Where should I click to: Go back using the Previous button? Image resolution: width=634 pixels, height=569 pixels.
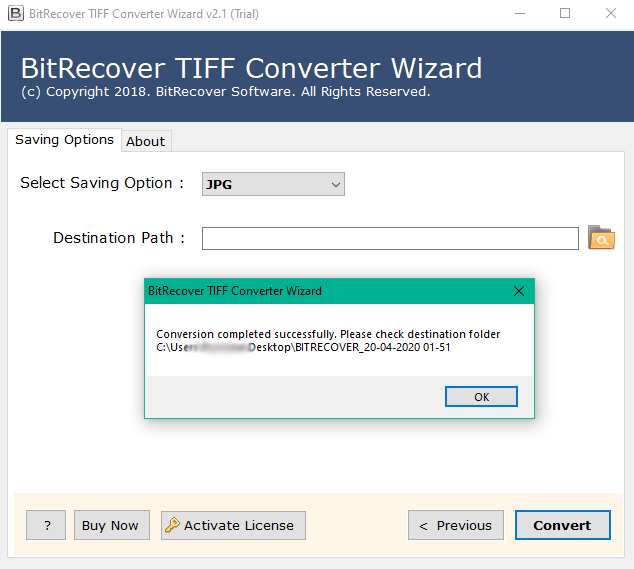[455, 525]
